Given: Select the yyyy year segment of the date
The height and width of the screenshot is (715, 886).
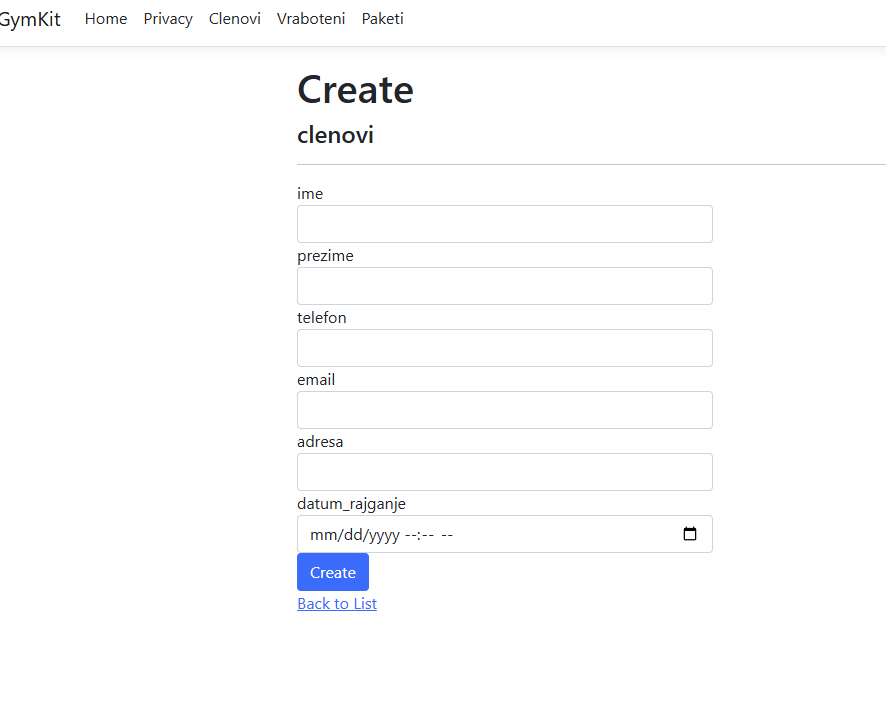Looking at the screenshot, I should (x=384, y=535).
